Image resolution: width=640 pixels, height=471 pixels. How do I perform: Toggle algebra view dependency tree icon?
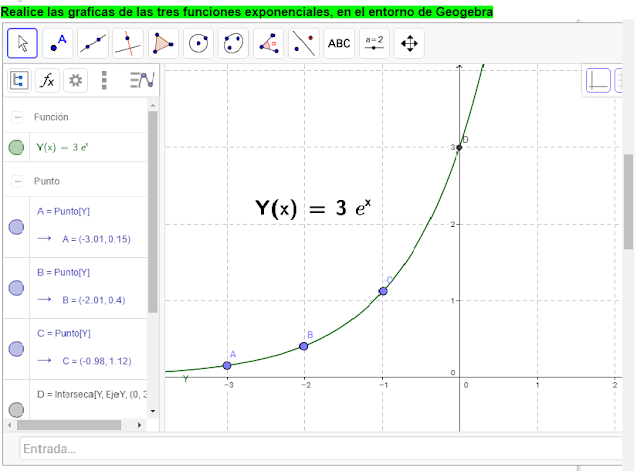[19, 80]
